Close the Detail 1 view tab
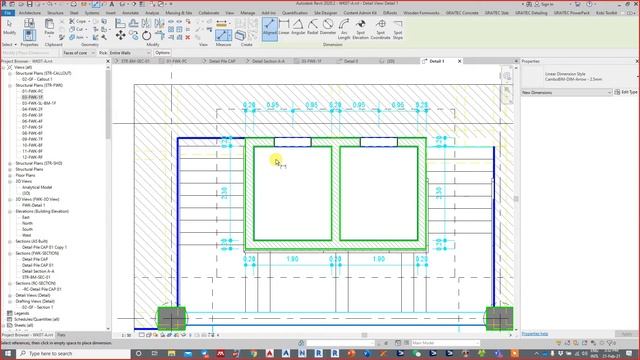Viewport: 640px width, 360px height. tap(460, 61)
